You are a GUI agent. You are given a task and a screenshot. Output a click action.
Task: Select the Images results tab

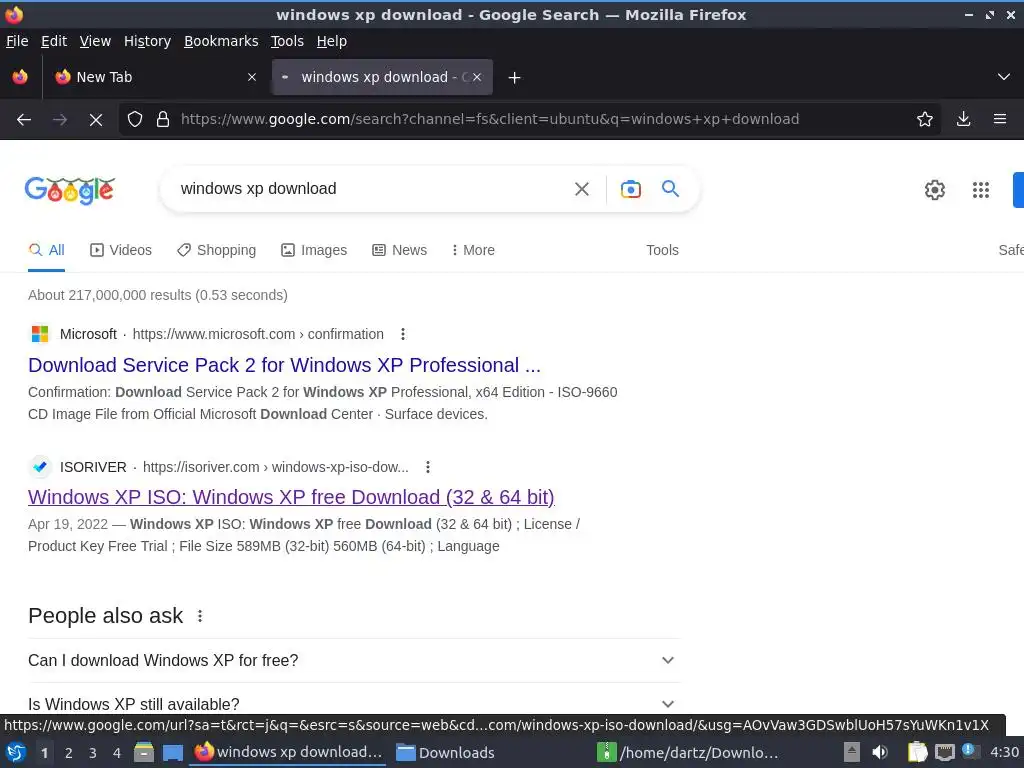(314, 250)
